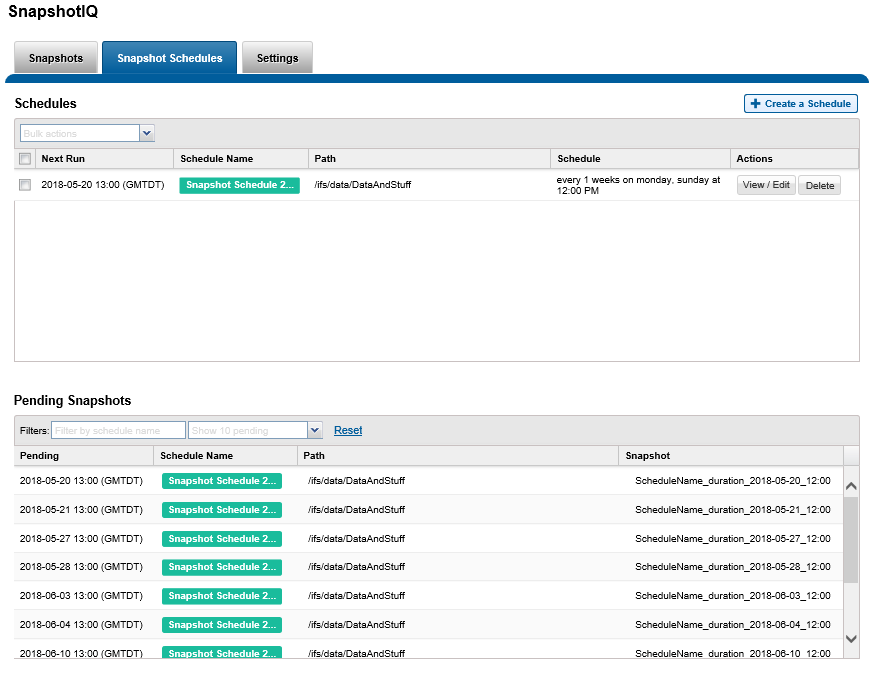Open the Bulk actions dropdown chevron
Image resolution: width=872 pixels, height=681 pixels.
(146, 132)
